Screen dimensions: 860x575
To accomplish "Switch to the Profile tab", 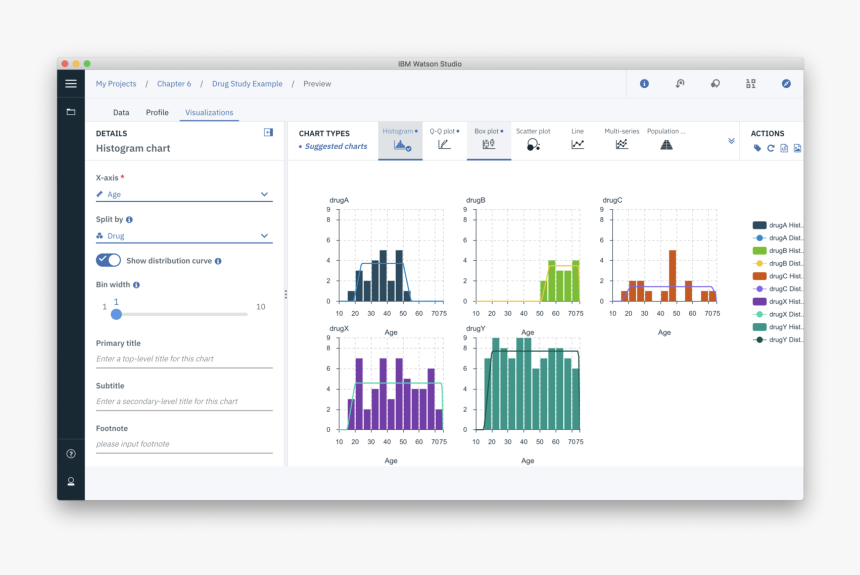I will click(x=157, y=112).
